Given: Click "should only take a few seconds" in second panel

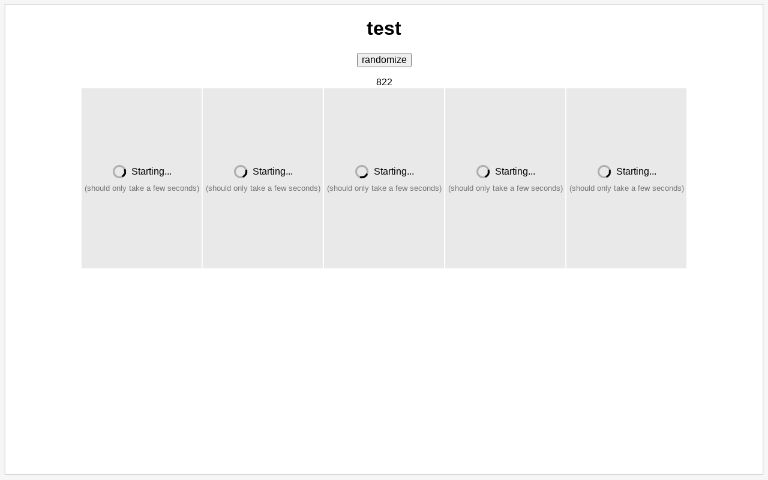Looking at the screenshot, I should 263,188.
